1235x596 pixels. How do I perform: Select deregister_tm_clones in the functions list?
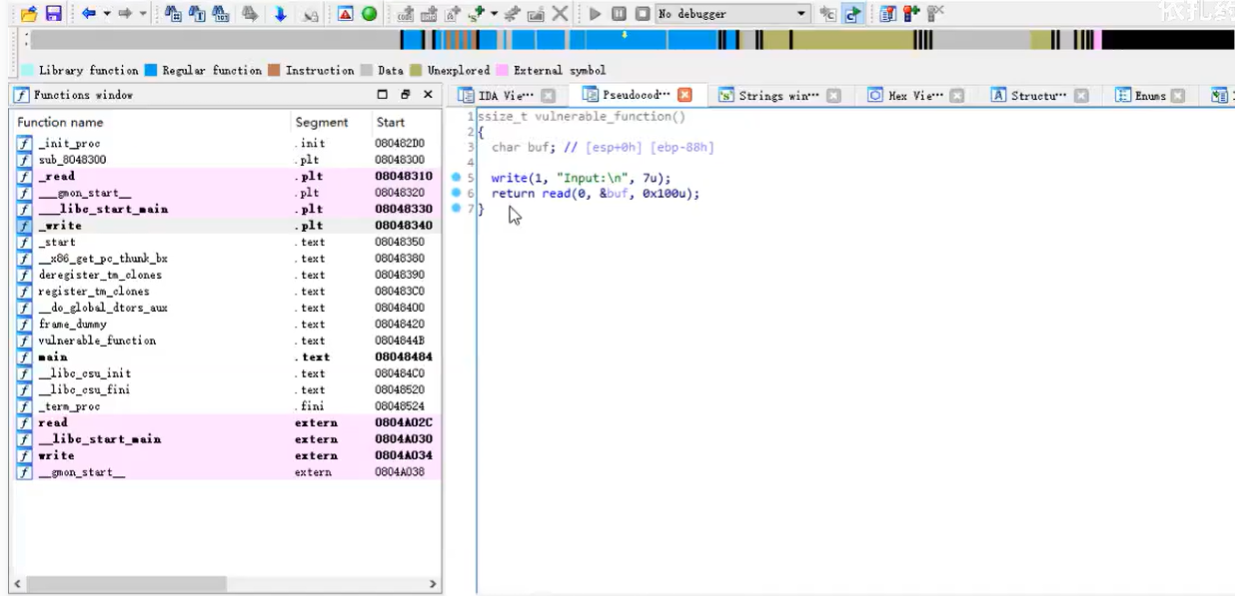(x=227, y=275)
